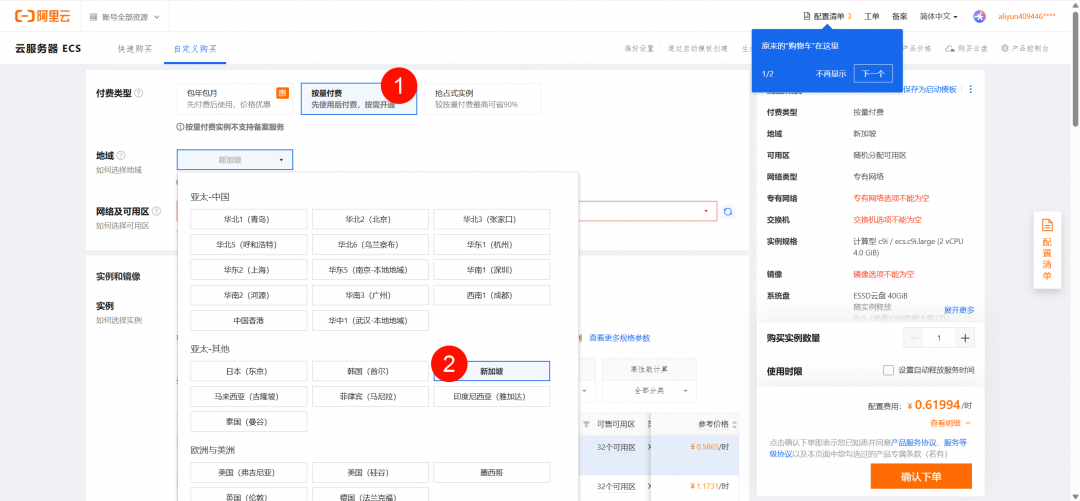Open 备案 in the top menu
The width and height of the screenshot is (1080, 501).
click(x=900, y=16)
